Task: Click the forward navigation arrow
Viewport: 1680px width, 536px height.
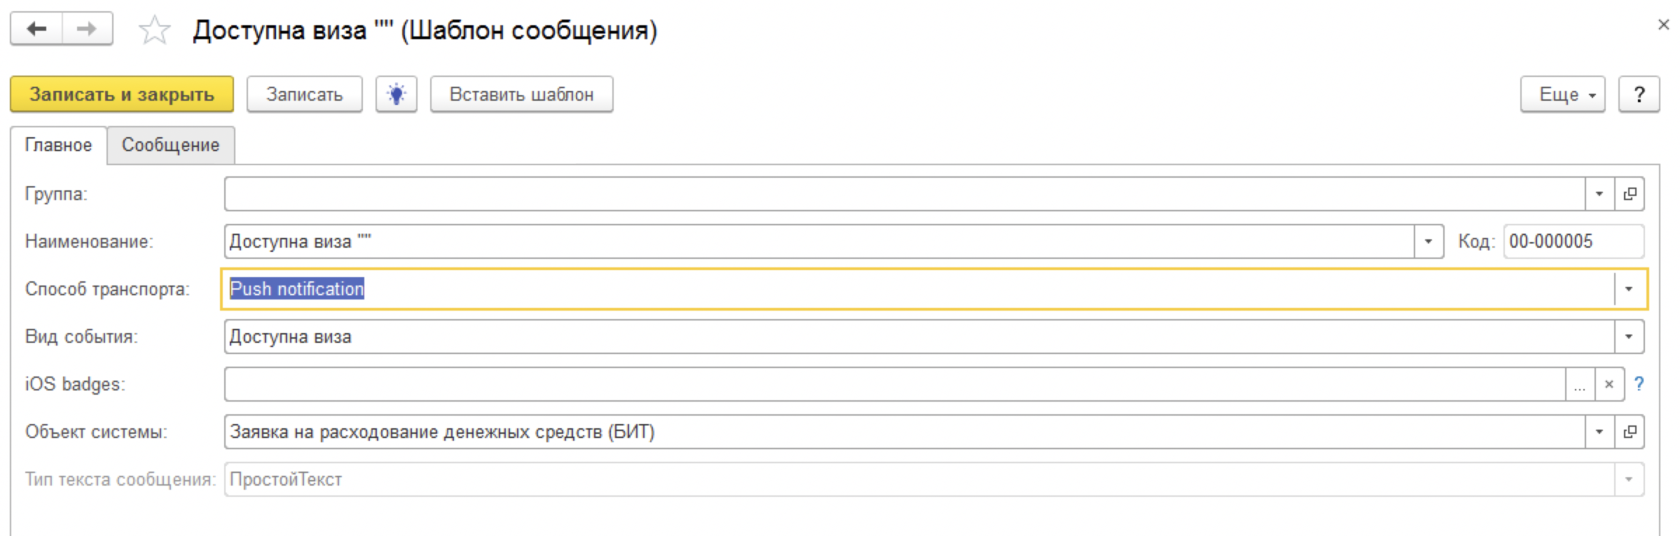Action: 87,29
